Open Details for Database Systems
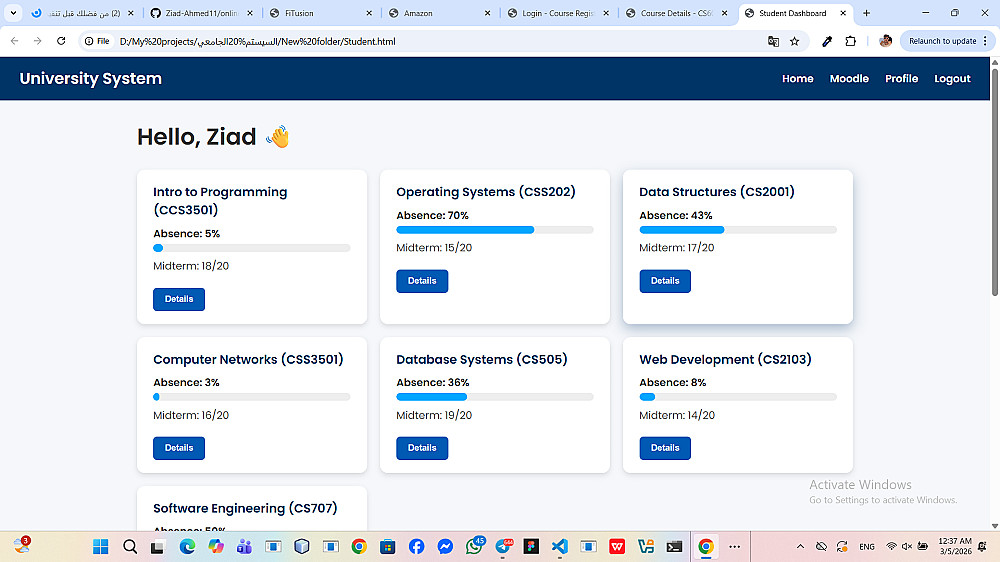The width and height of the screenshot is (1000, 562). [422, 448]
